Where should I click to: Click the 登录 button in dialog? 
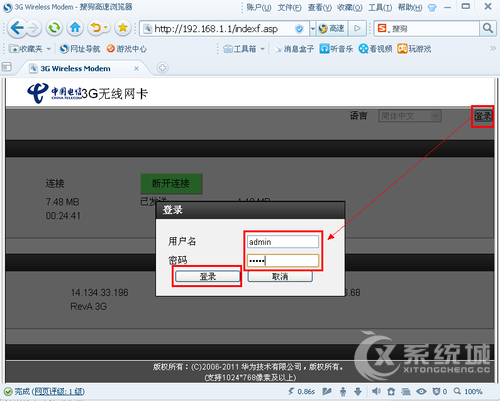coord(207,276)
